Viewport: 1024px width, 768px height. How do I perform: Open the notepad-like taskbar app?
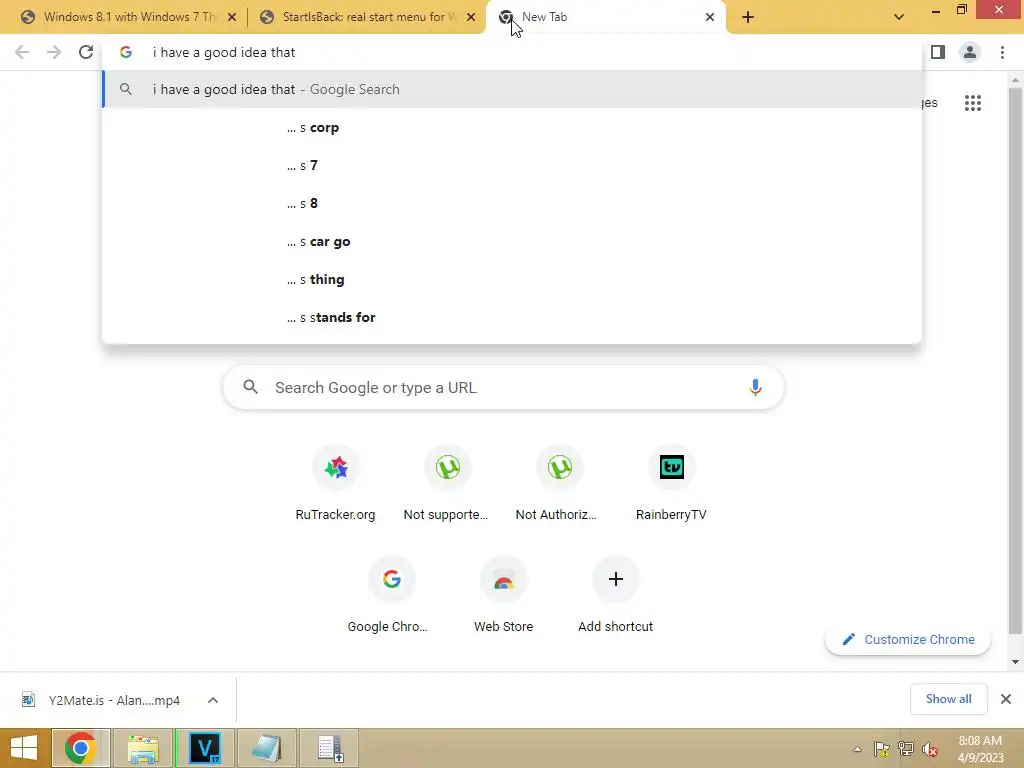pos(266,748)
